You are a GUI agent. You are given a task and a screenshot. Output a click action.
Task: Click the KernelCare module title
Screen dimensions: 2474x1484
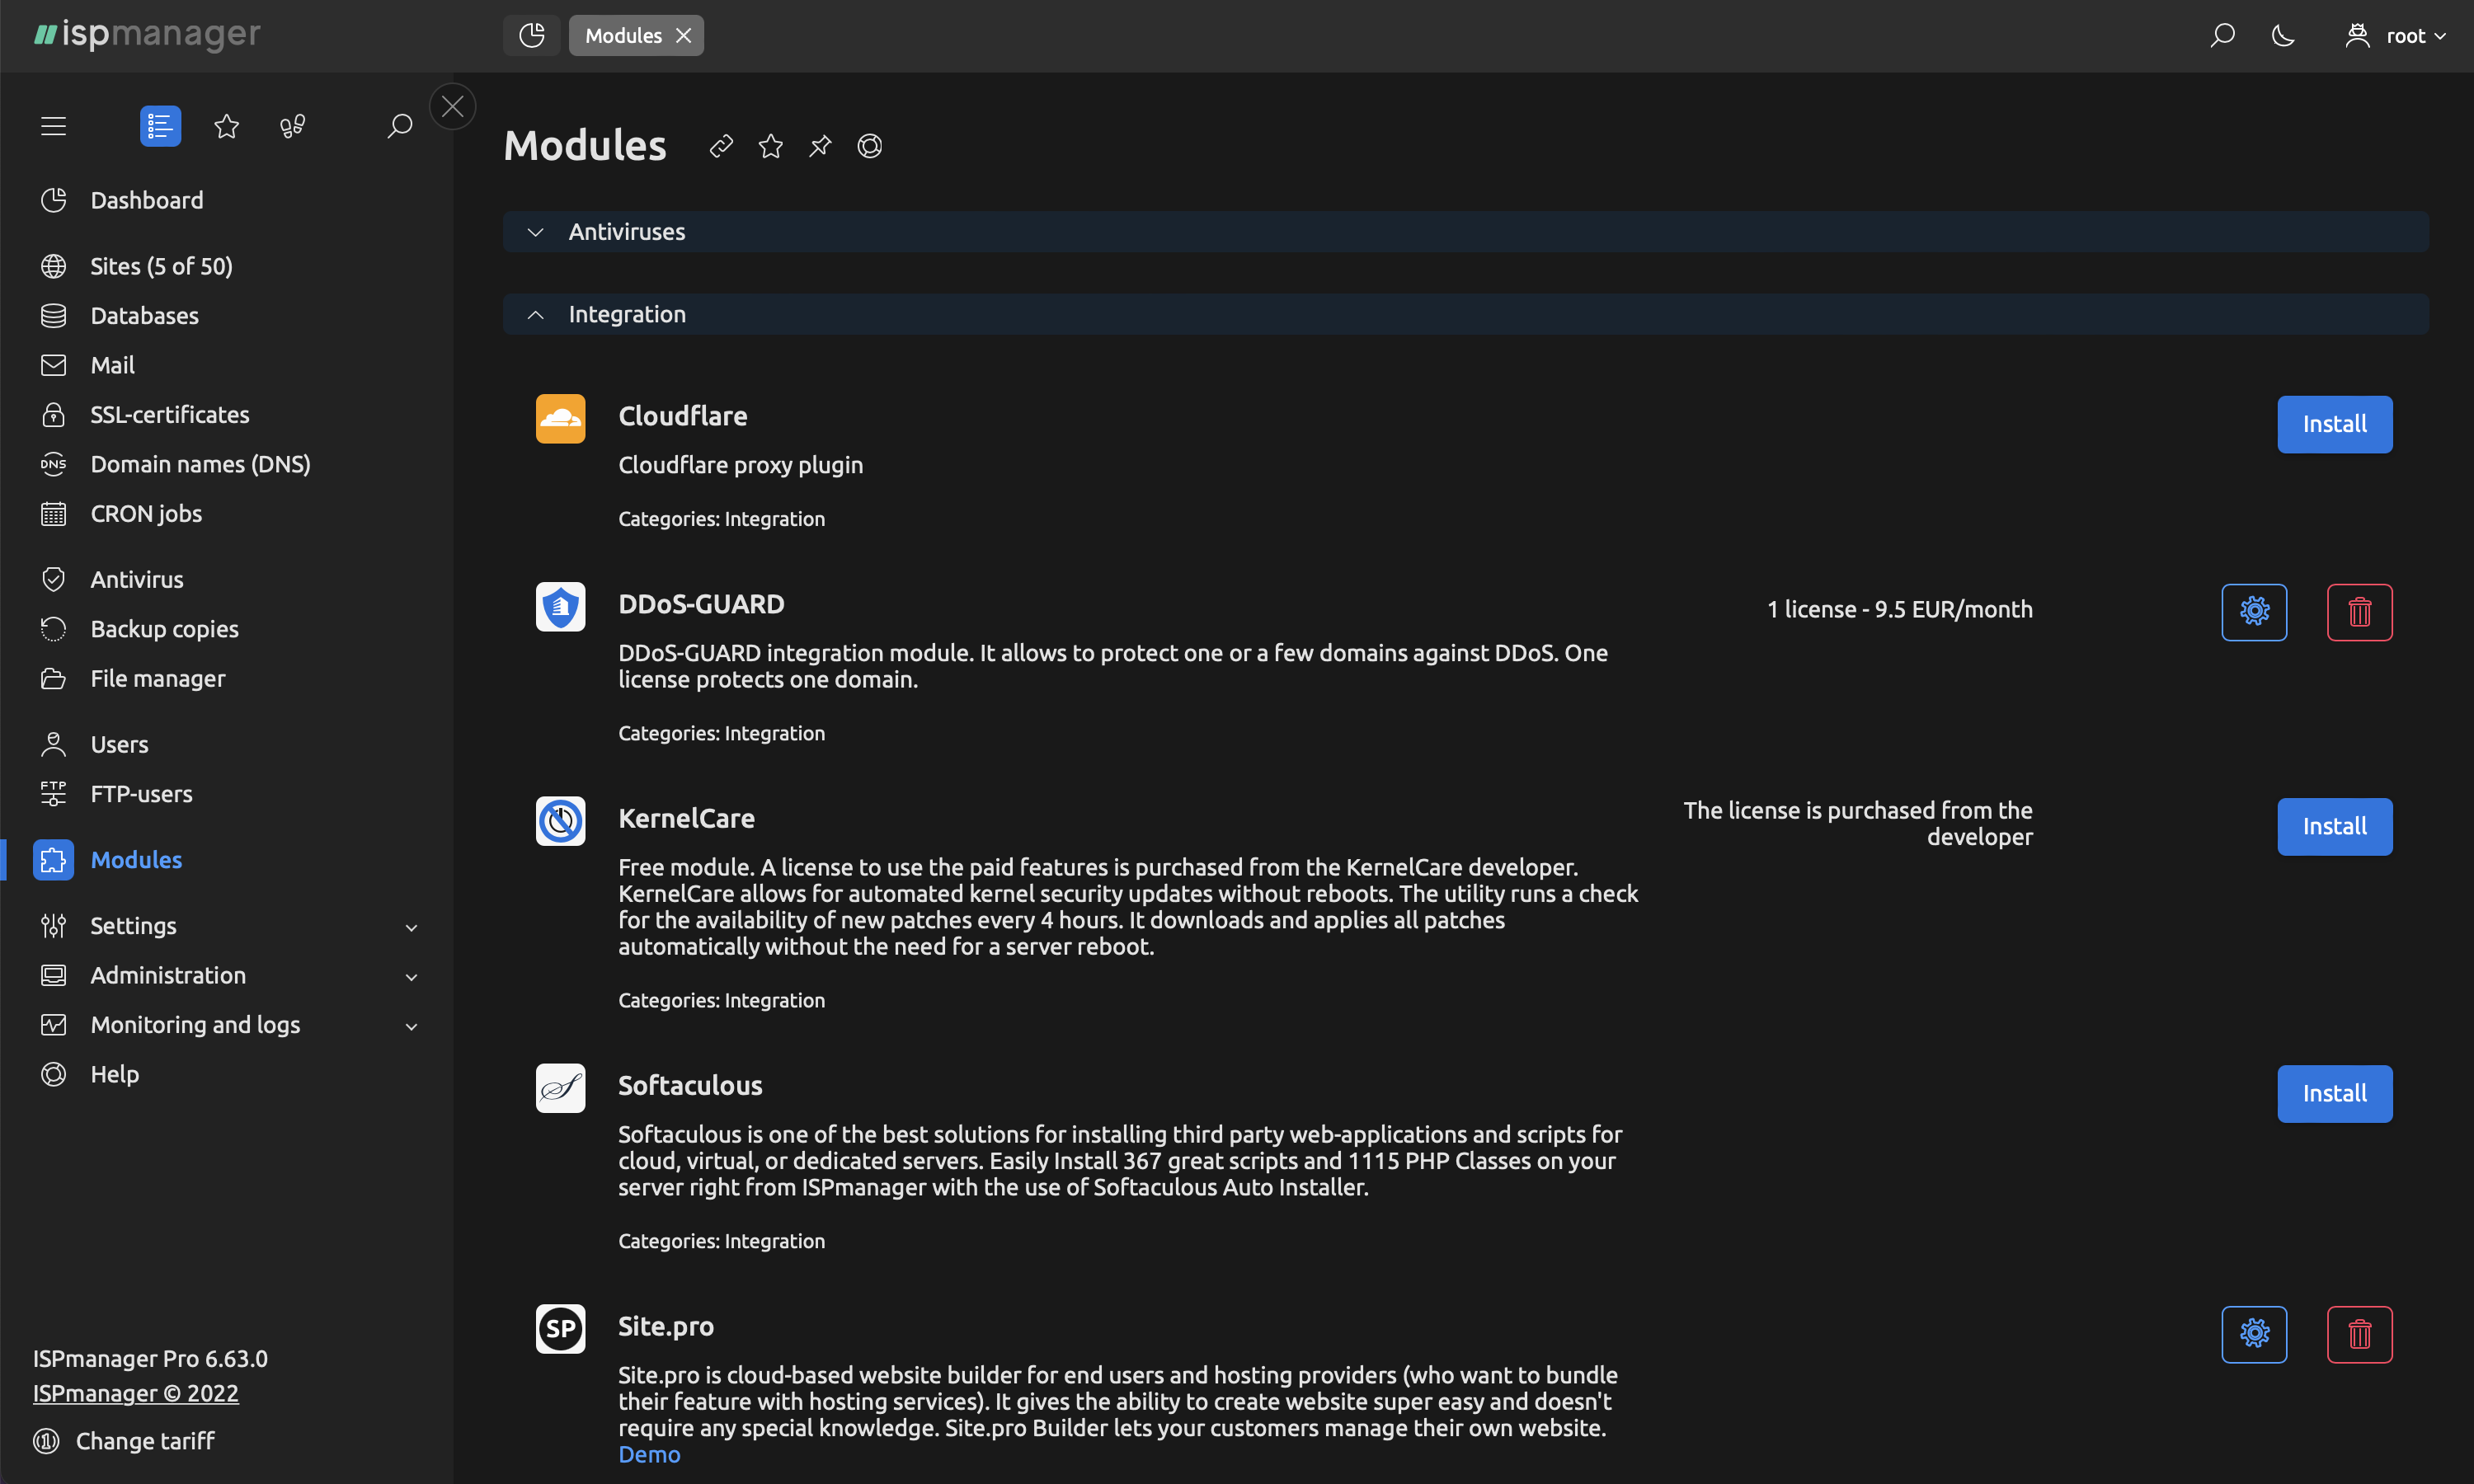[x=686, y=818]
